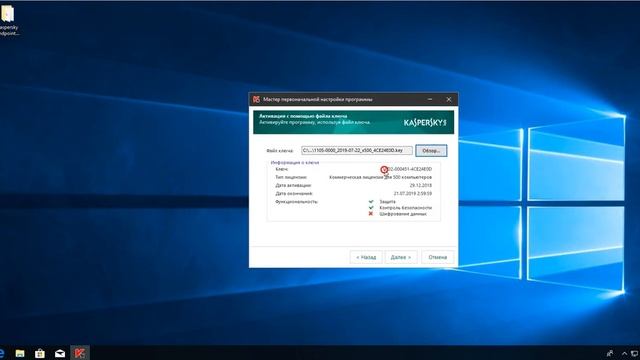Click the Тип лицензии label

pos(291,177)
